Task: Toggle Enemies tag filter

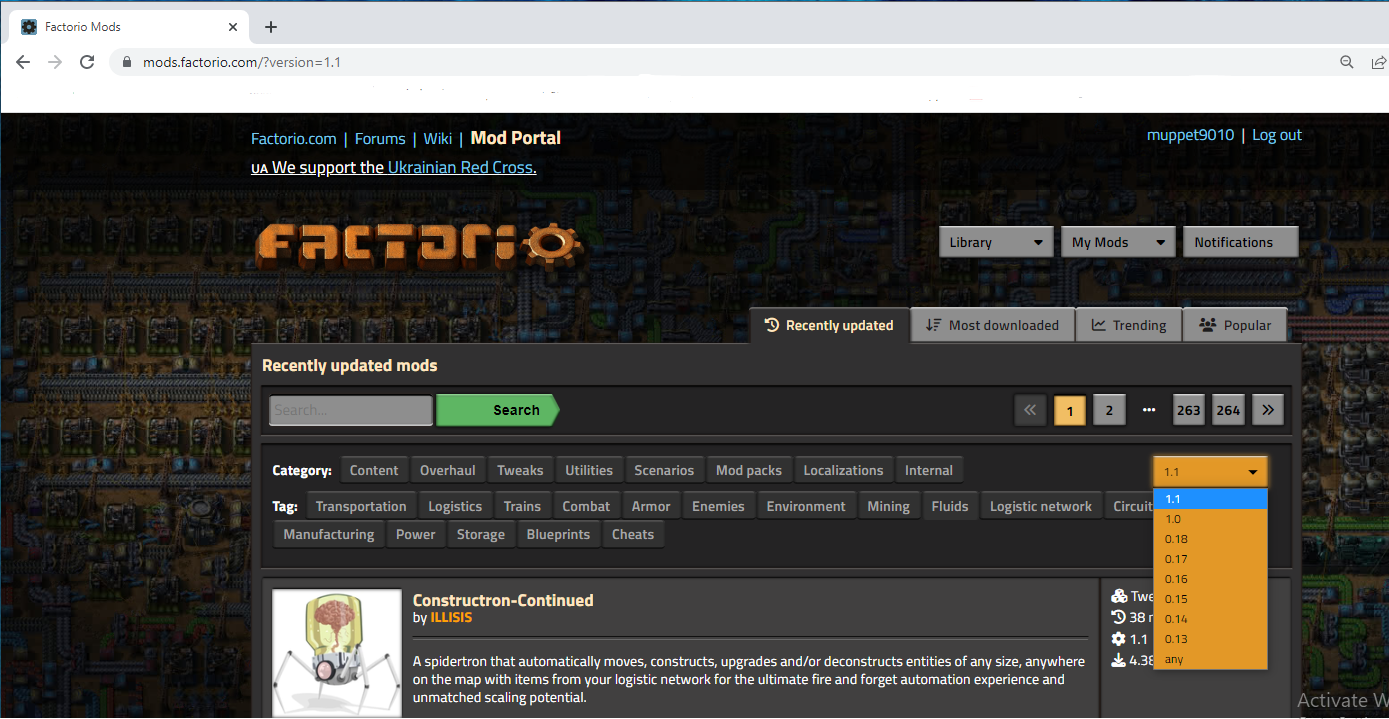Action: point(718,506)
